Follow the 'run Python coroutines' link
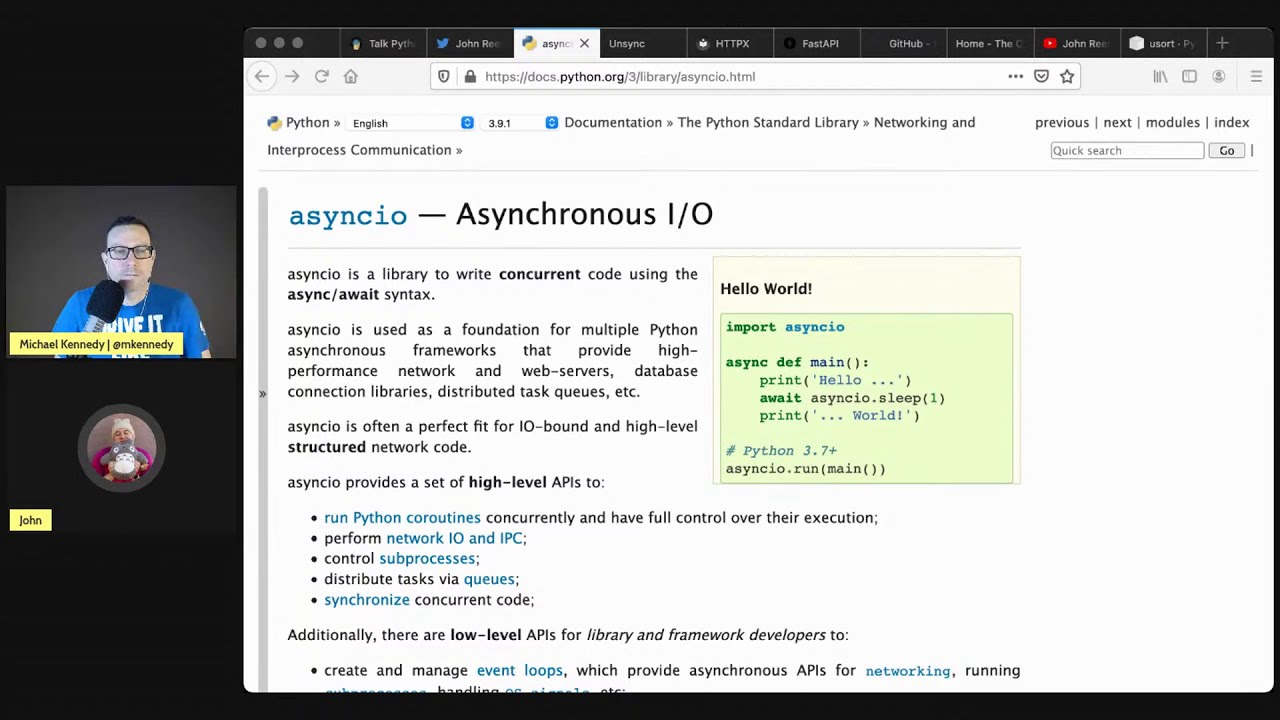This screenshot has width=1280, height=720. coord(402,517)
